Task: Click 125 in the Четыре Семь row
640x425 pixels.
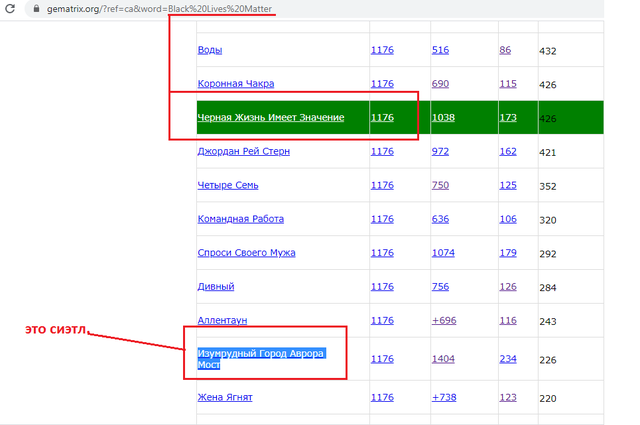Action: click(508, 185)
